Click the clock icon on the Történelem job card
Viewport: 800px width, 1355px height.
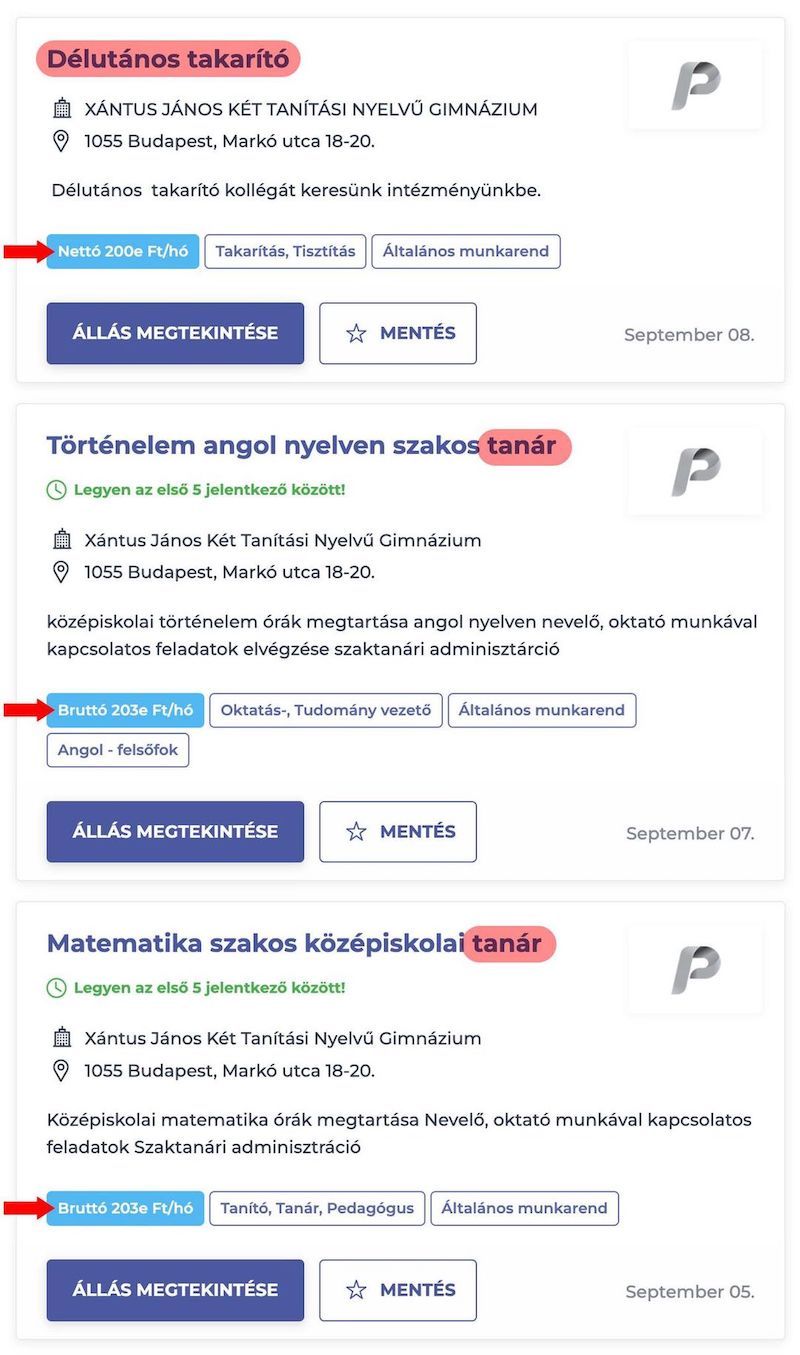pos(56,490)
